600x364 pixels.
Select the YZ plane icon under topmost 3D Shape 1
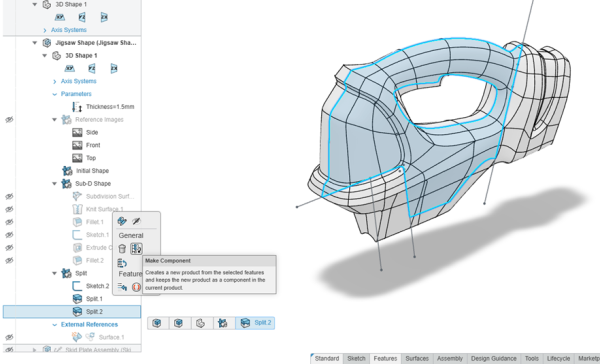[82, 17]
